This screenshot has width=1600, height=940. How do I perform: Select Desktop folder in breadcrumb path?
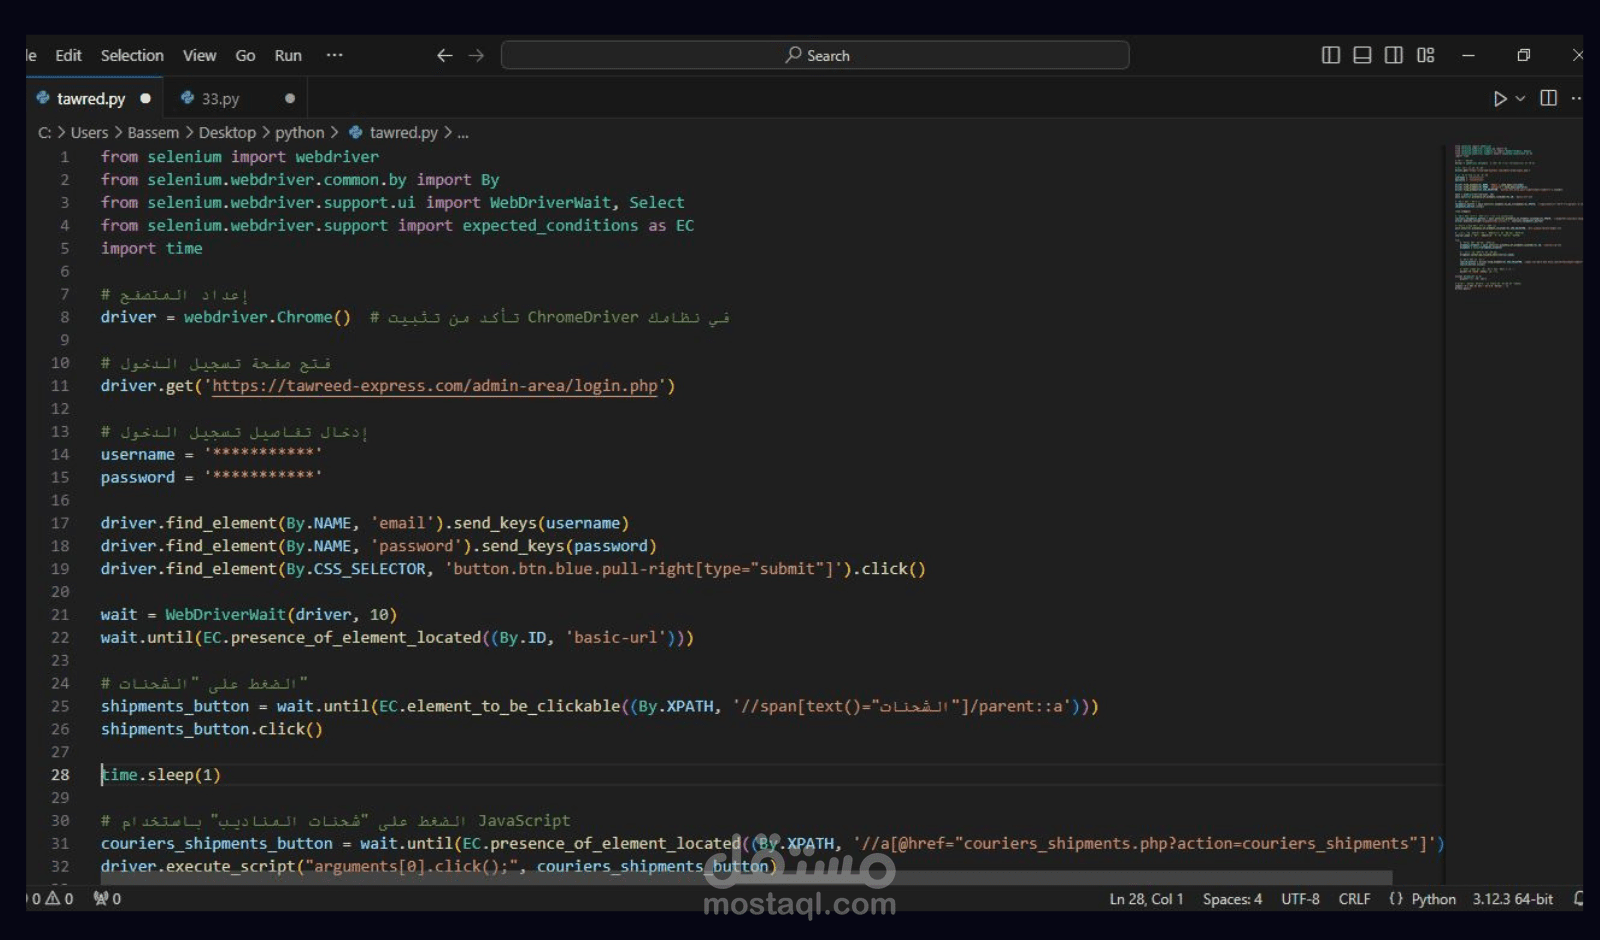click(227, 132)
